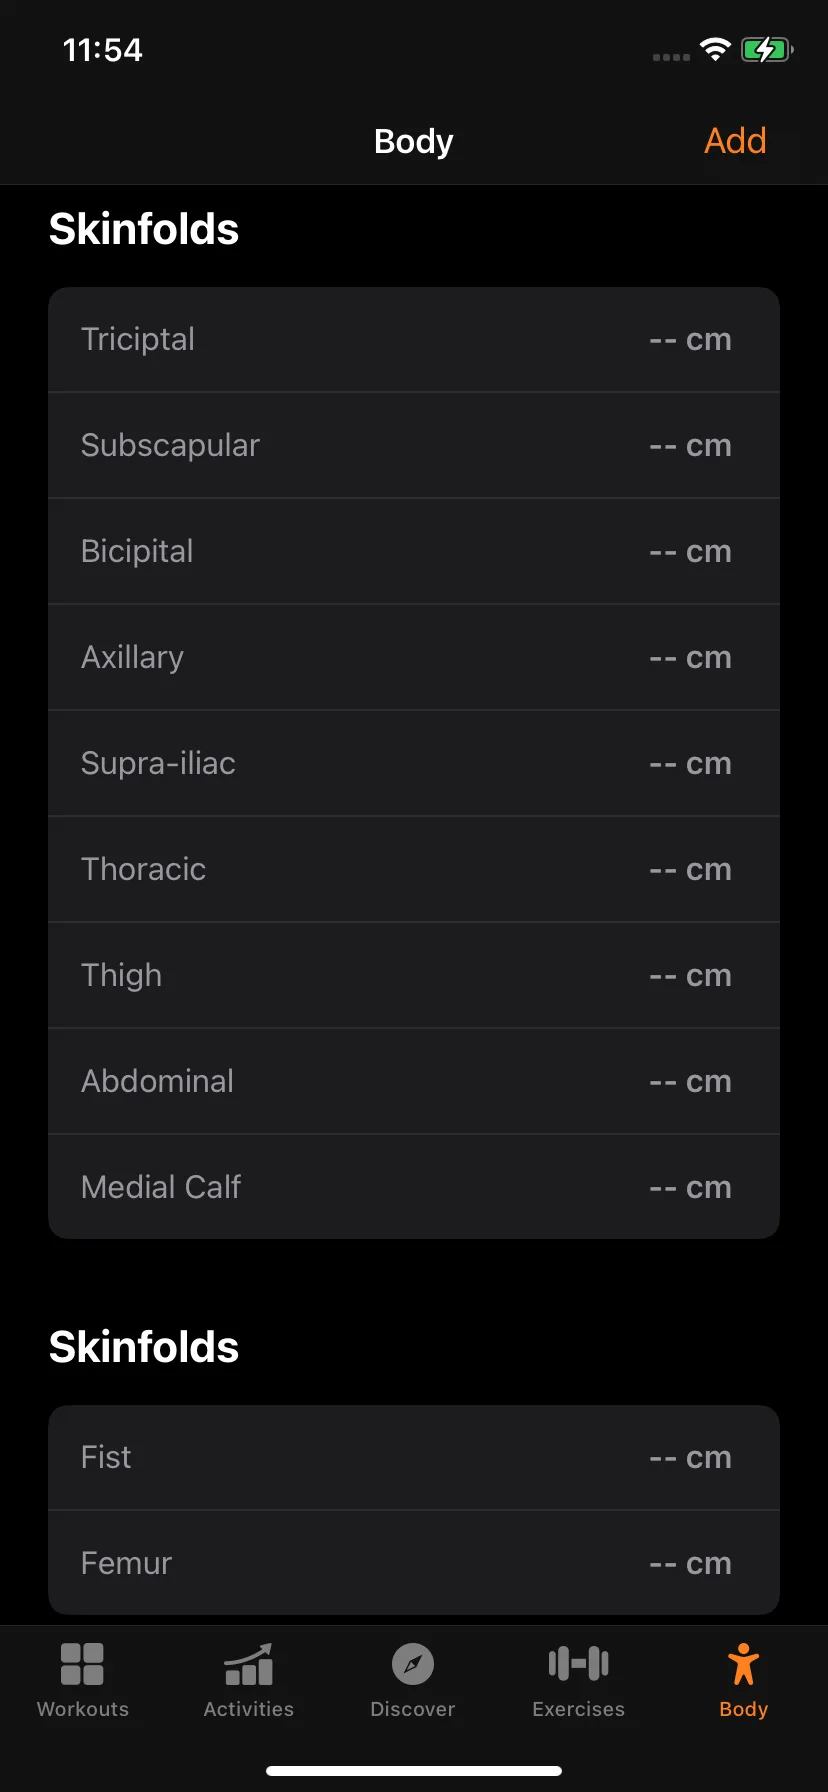
Task: Open the Discover compass icon
Action: coord(413,1664)
